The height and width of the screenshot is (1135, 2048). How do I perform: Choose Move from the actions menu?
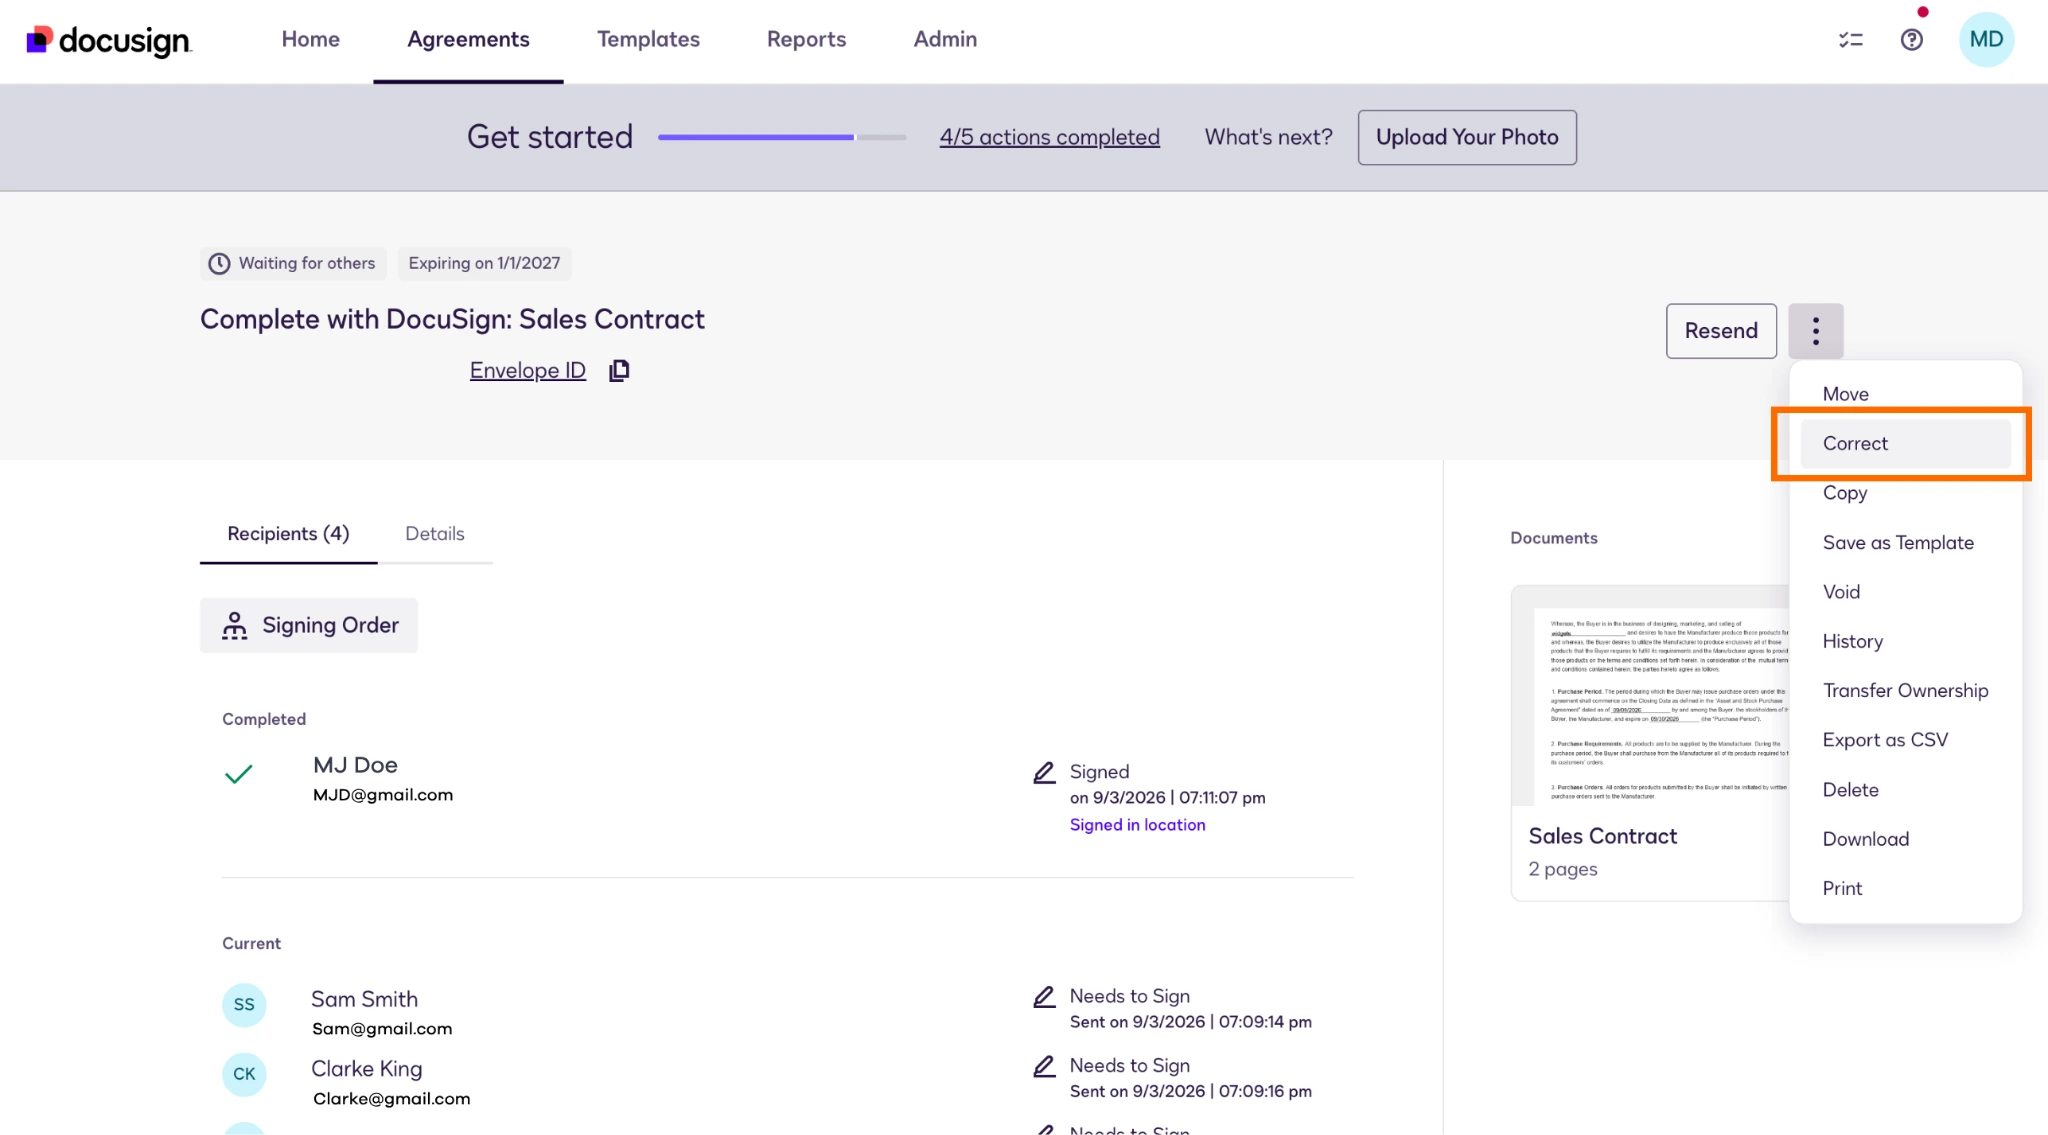[x=1905, y=394]
